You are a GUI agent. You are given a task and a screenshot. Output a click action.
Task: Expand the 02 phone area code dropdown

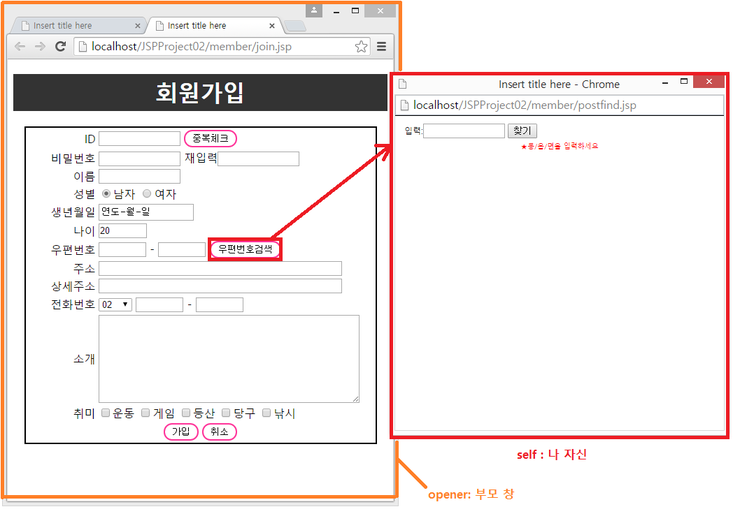[115, 304]
